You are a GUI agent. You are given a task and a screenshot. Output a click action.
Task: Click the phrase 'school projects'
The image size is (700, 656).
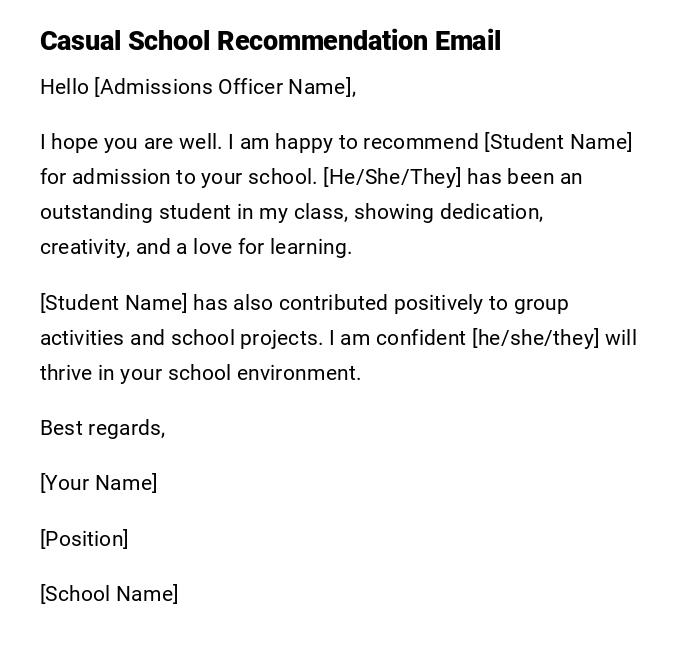click(246, 338)
